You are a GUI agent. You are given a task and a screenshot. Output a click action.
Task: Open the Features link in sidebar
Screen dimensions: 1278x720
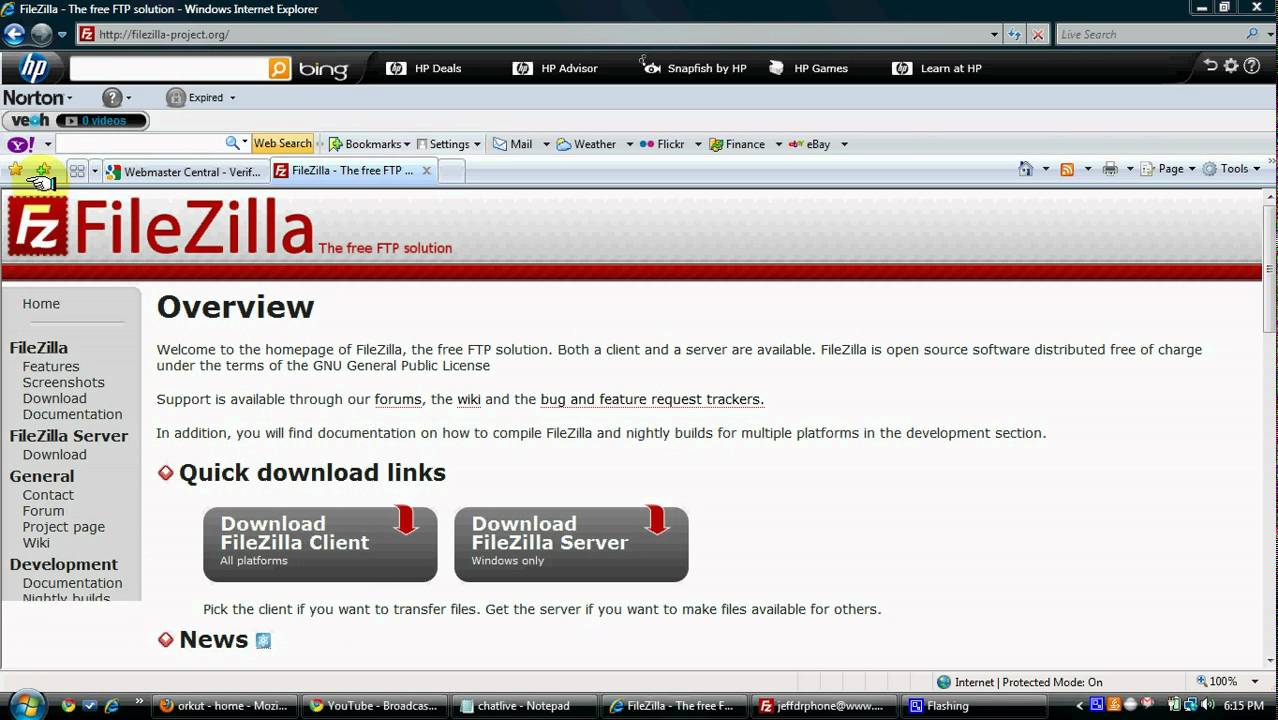(51, 366)
